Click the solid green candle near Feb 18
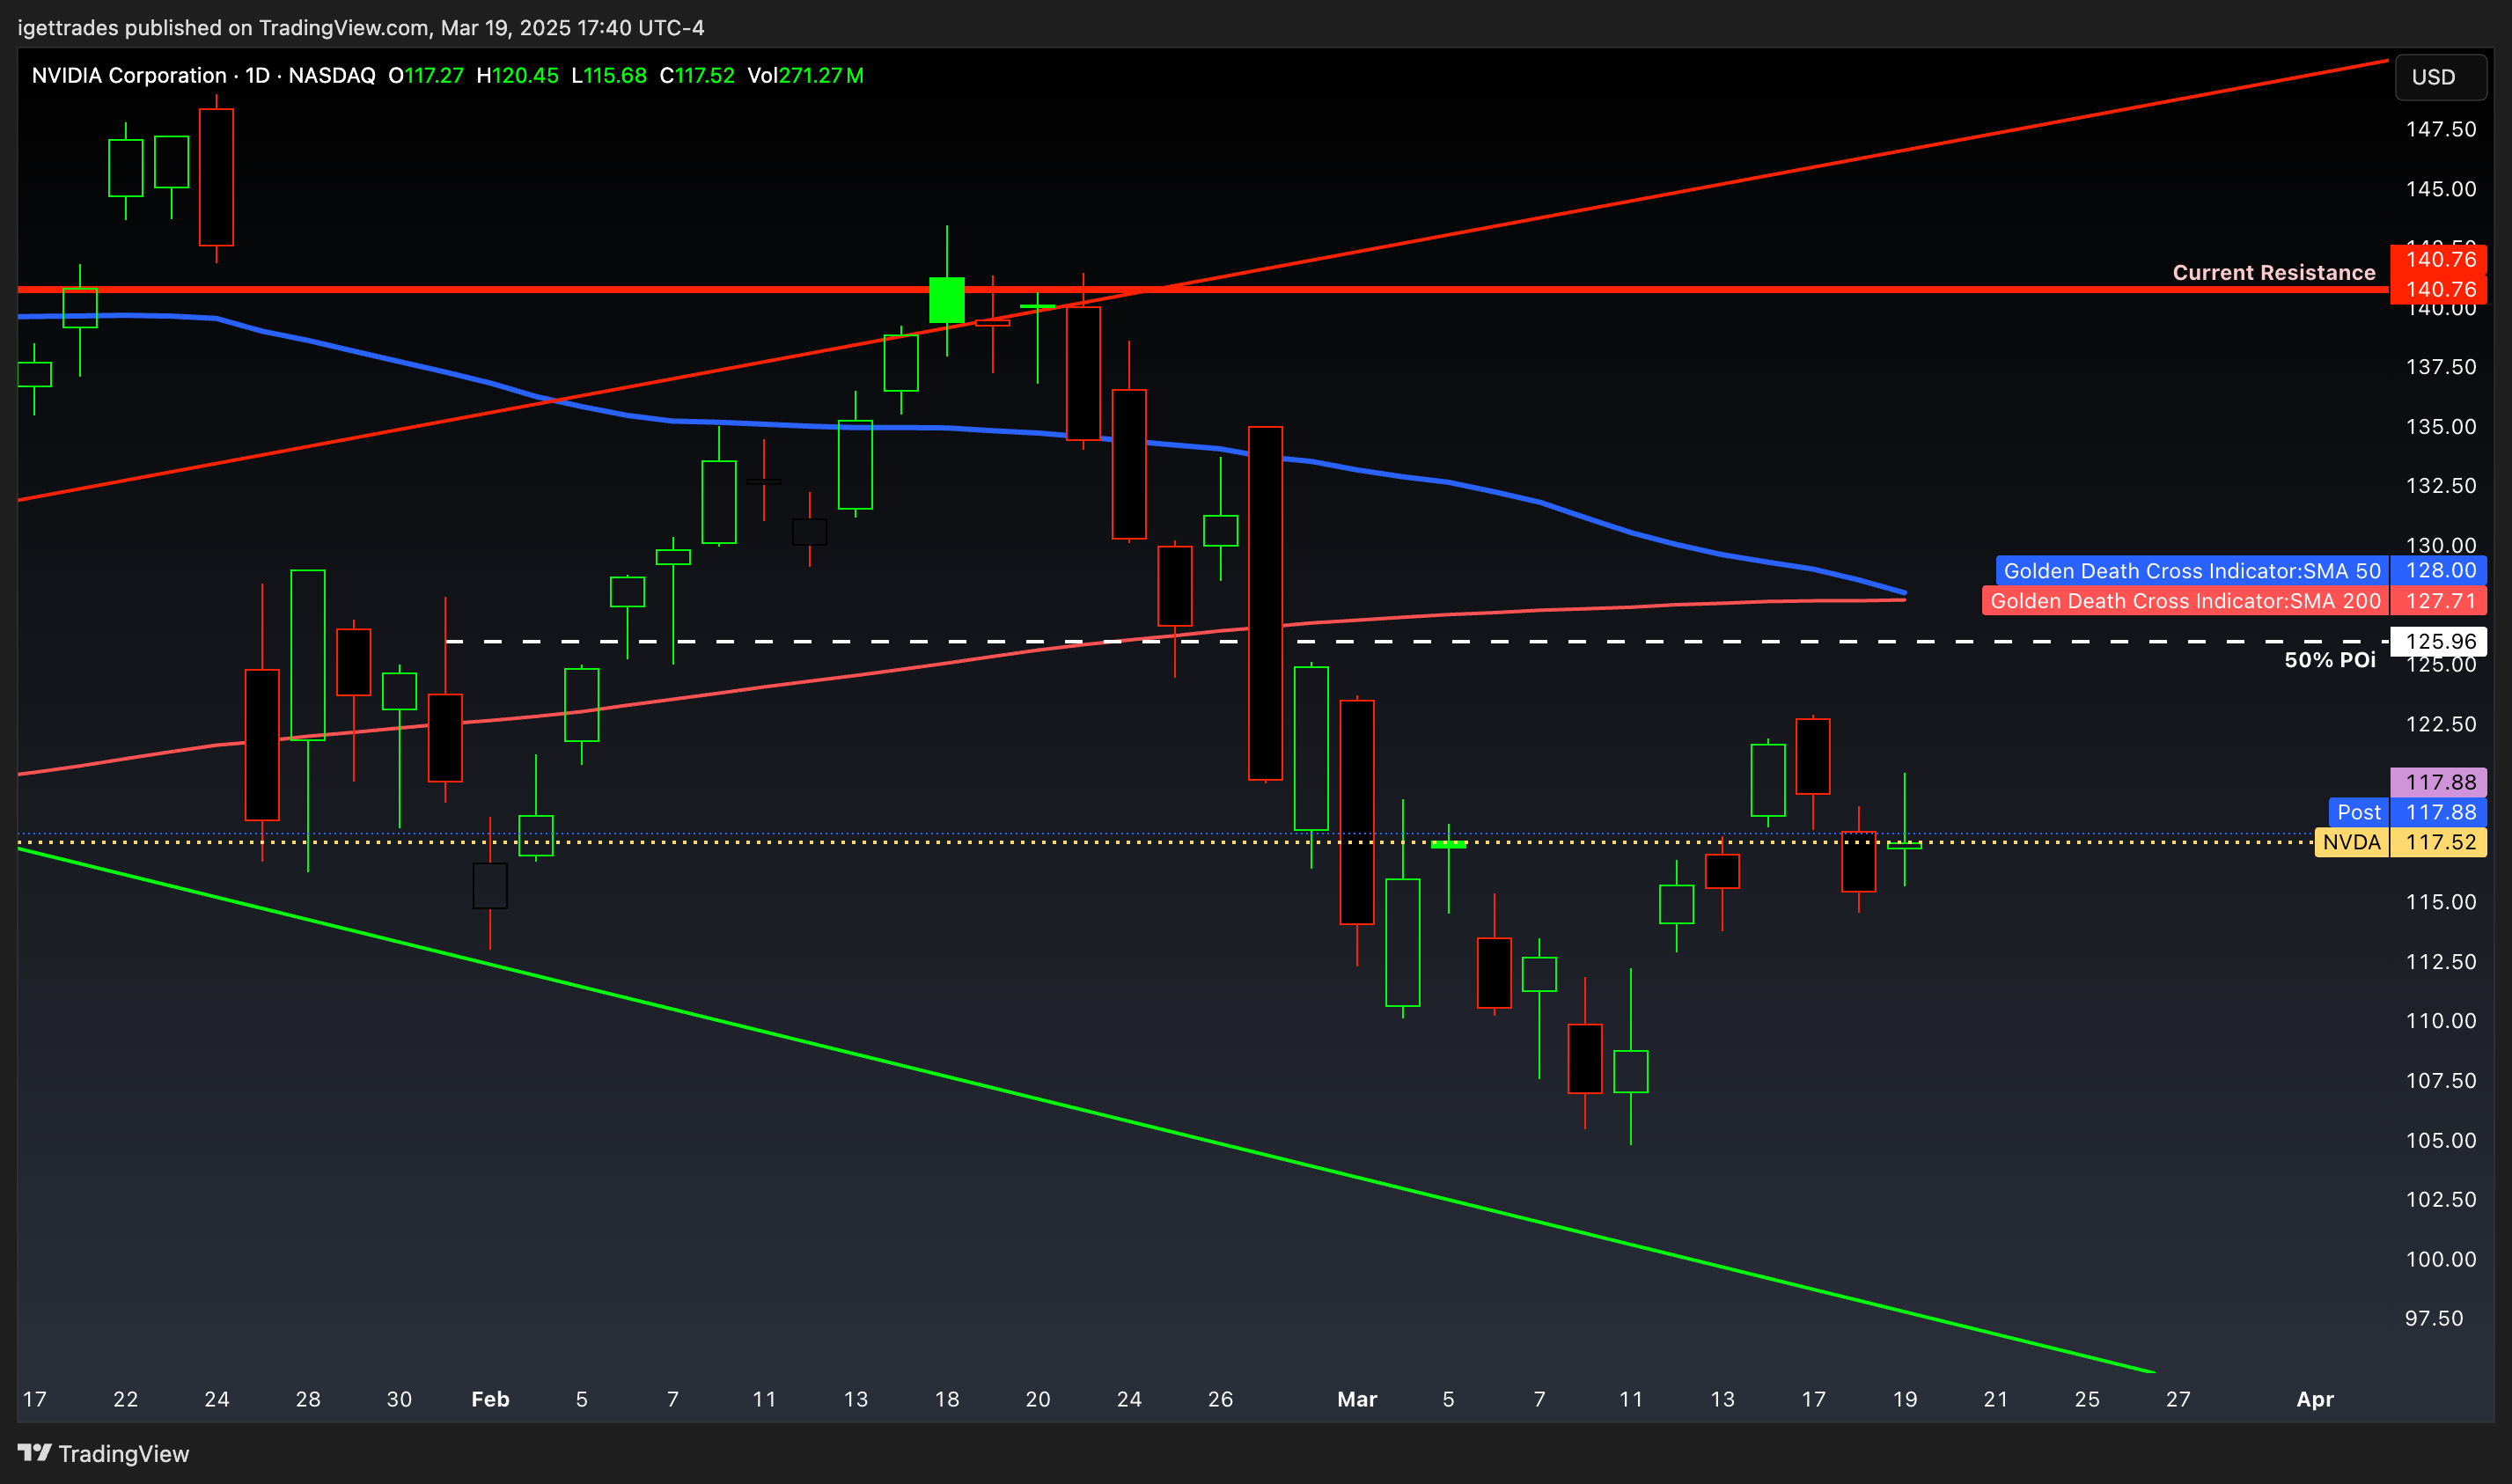Viewport: 2512px width, 1484px height. [x=947, y=300]
